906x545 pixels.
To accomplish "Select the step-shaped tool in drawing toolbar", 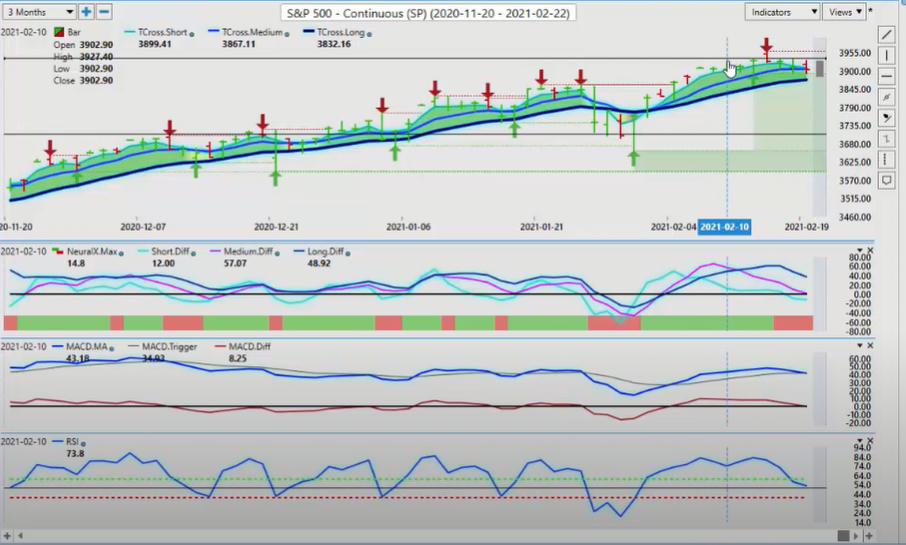I will (886, 139).
